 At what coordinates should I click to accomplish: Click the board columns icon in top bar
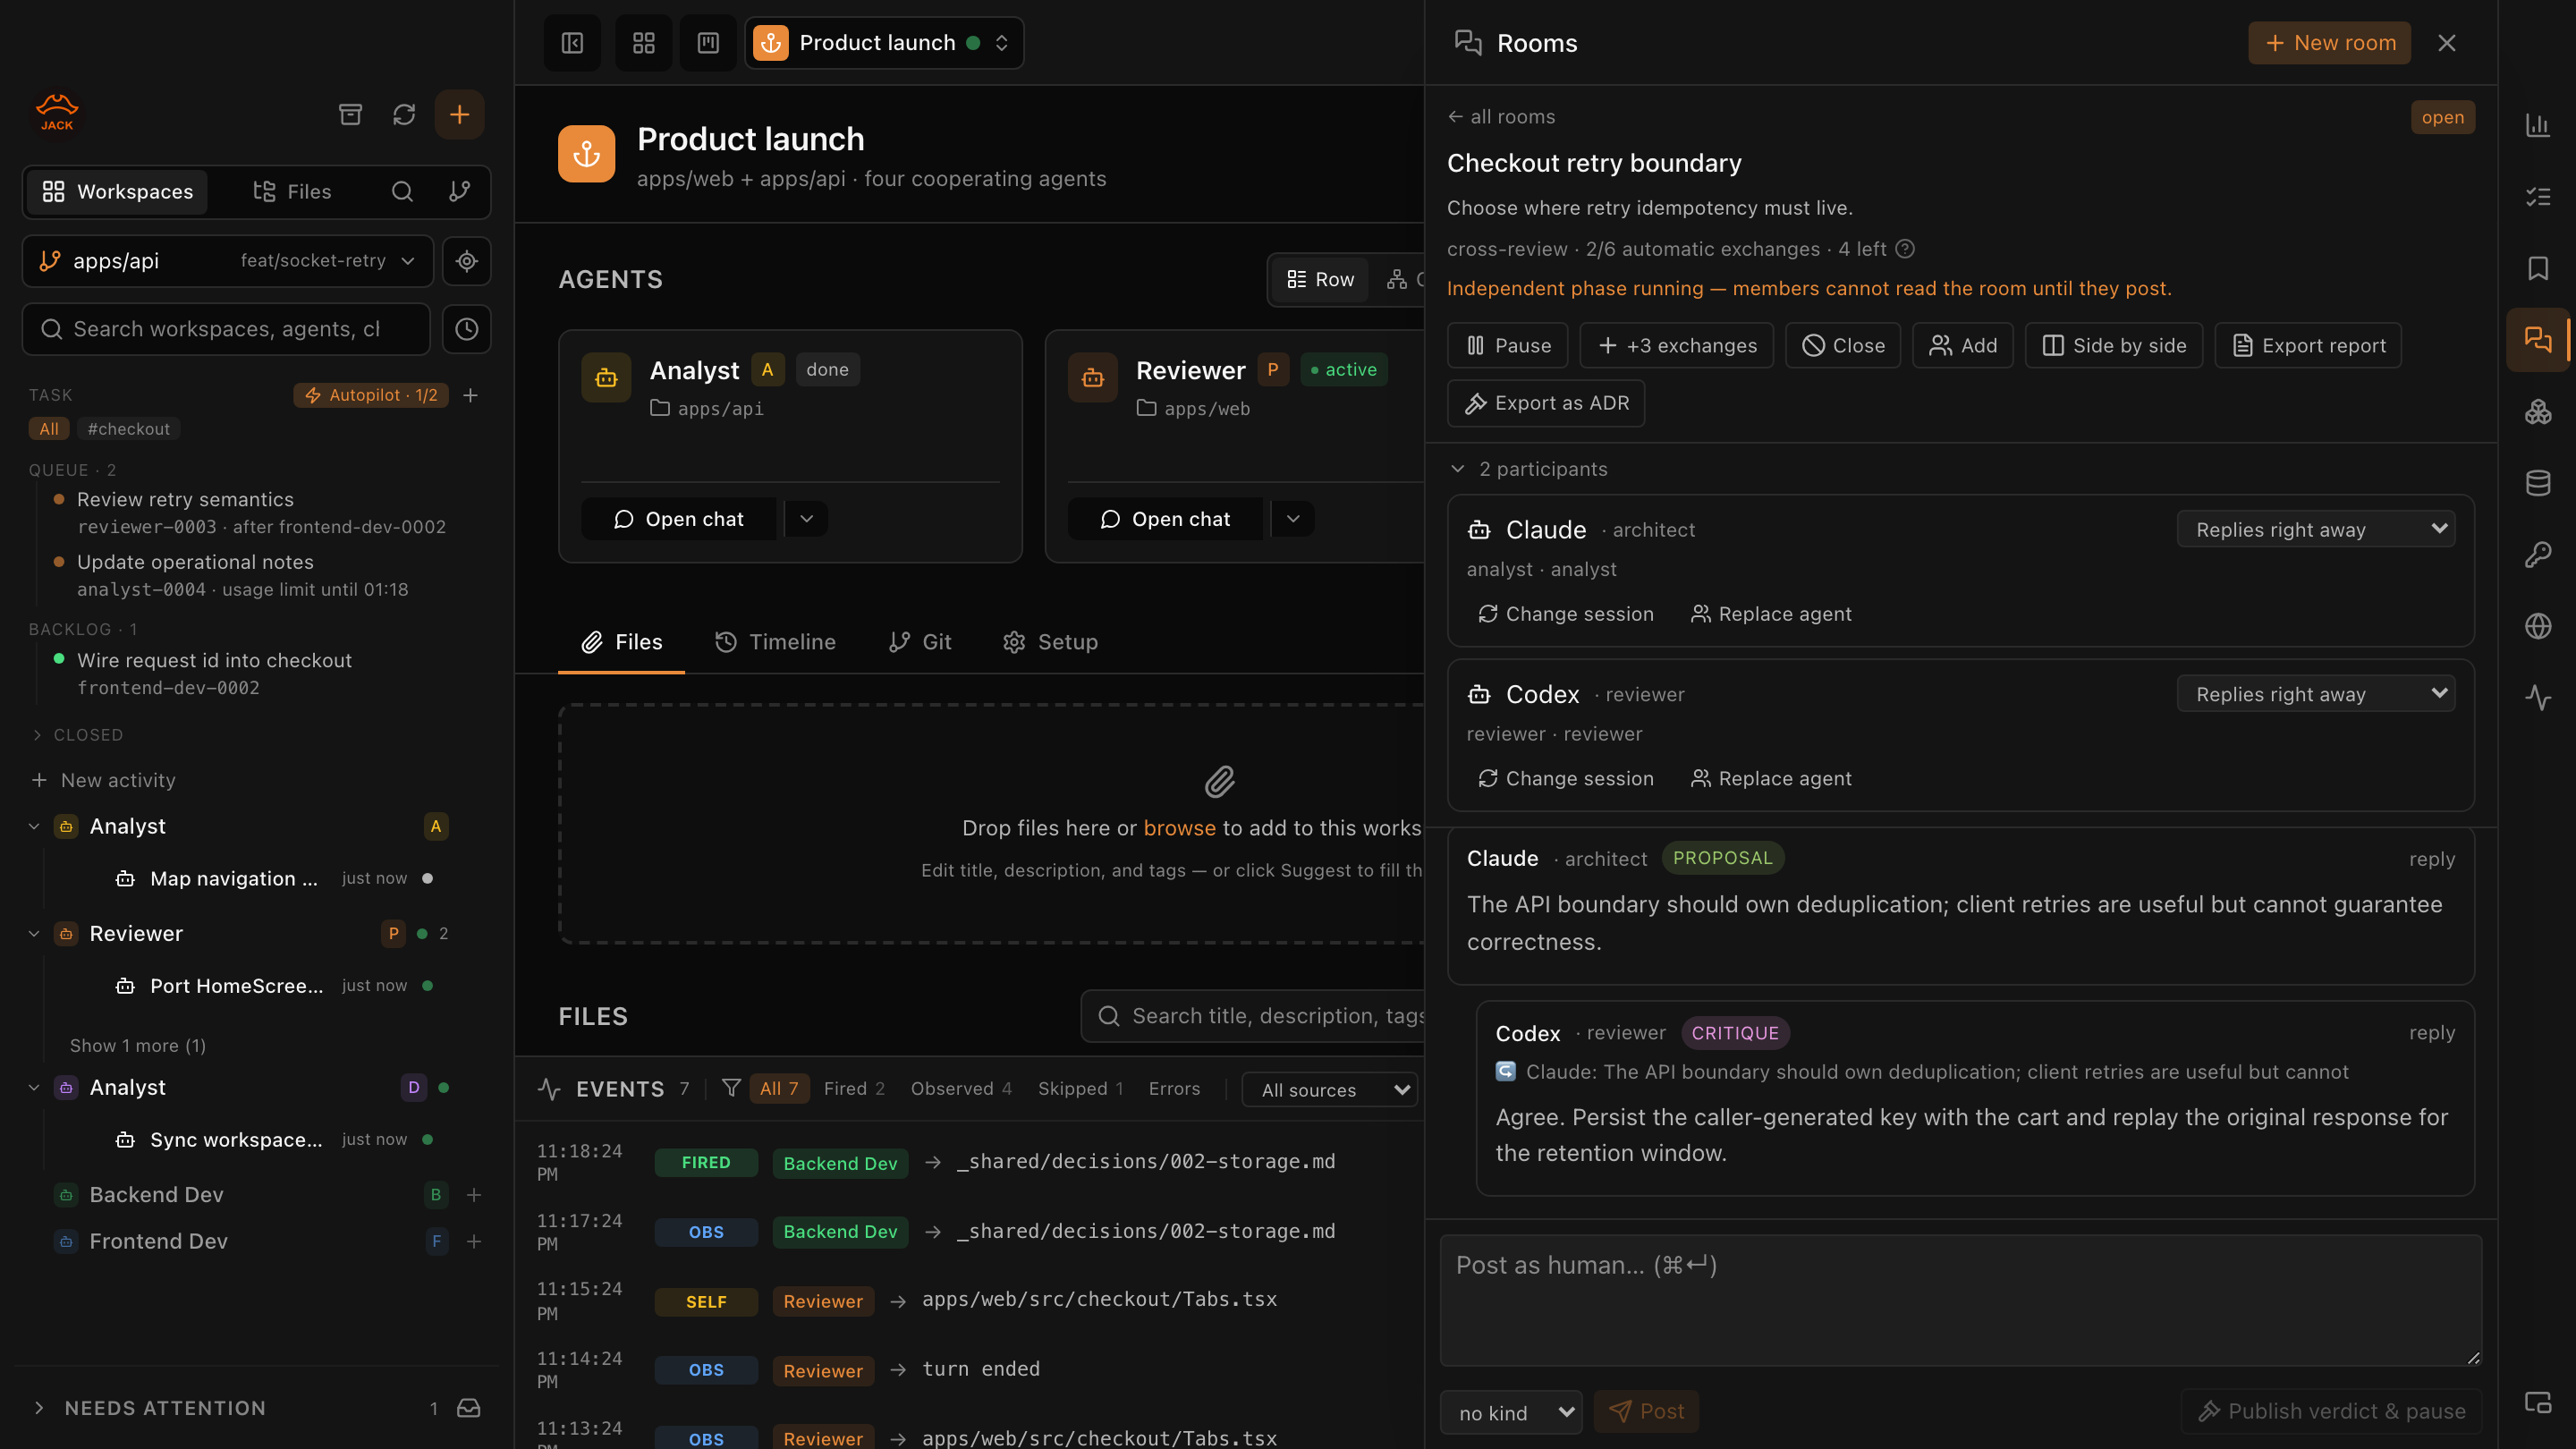(708, 43)
